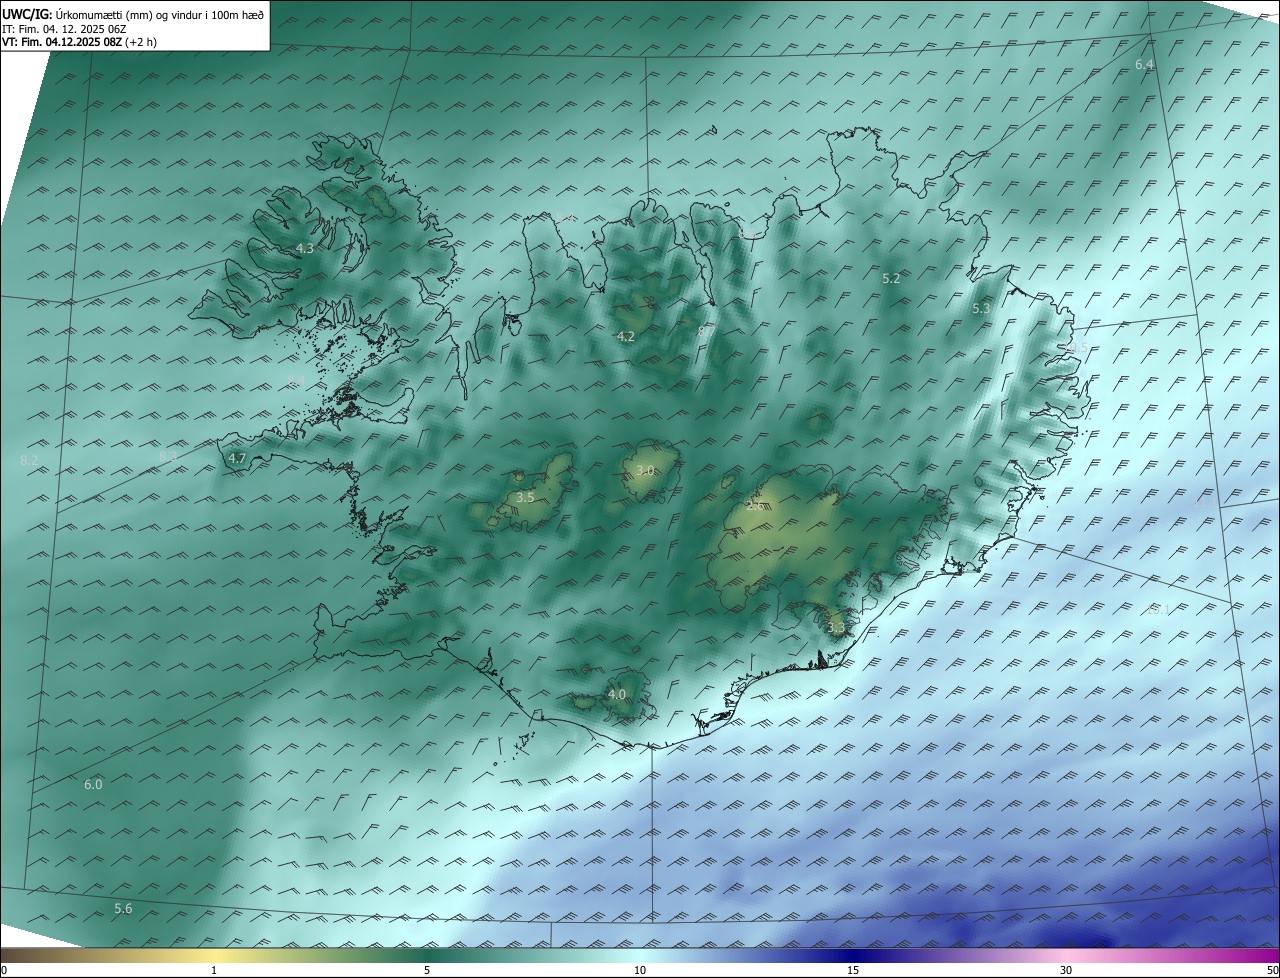Click the 3.0 value on the glacier
The width and height of the screenshot is (1280, 978).
[x=645, y=471]
